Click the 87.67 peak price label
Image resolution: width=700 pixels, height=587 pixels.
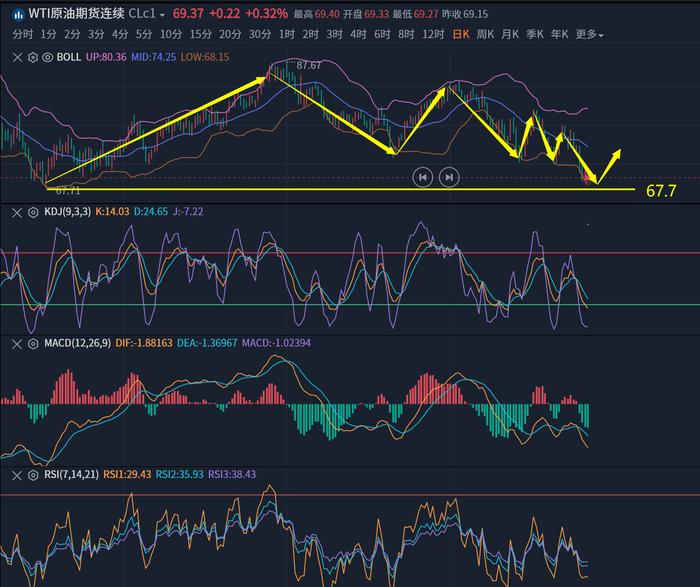pyautogui.click(x=308, y=66)
